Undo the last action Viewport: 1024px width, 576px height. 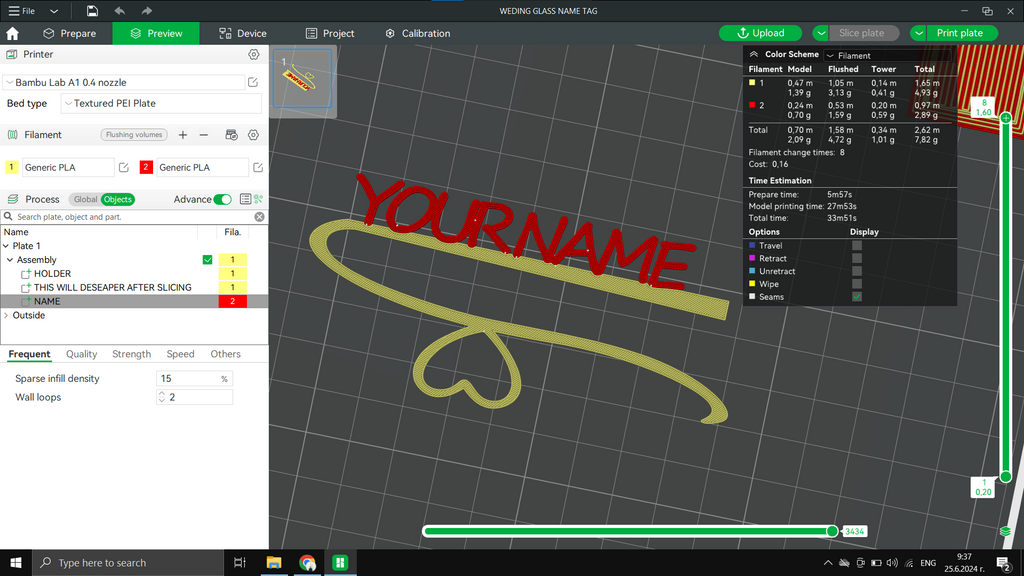pyautogui.click(x=120, y=11)
